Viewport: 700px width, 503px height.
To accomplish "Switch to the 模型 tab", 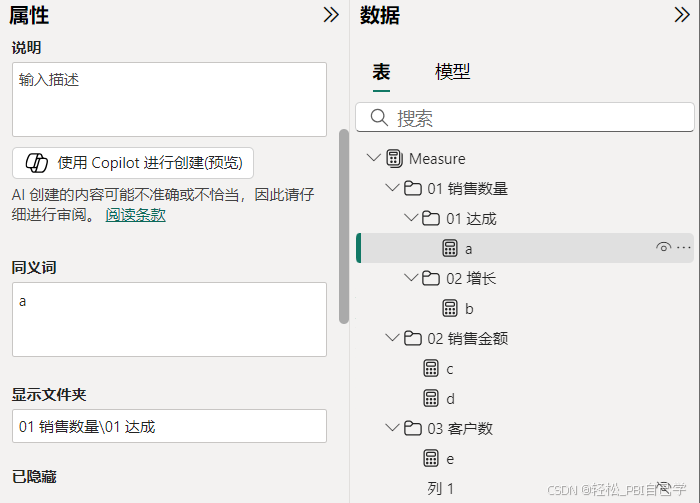I will [x=452, y=72].
